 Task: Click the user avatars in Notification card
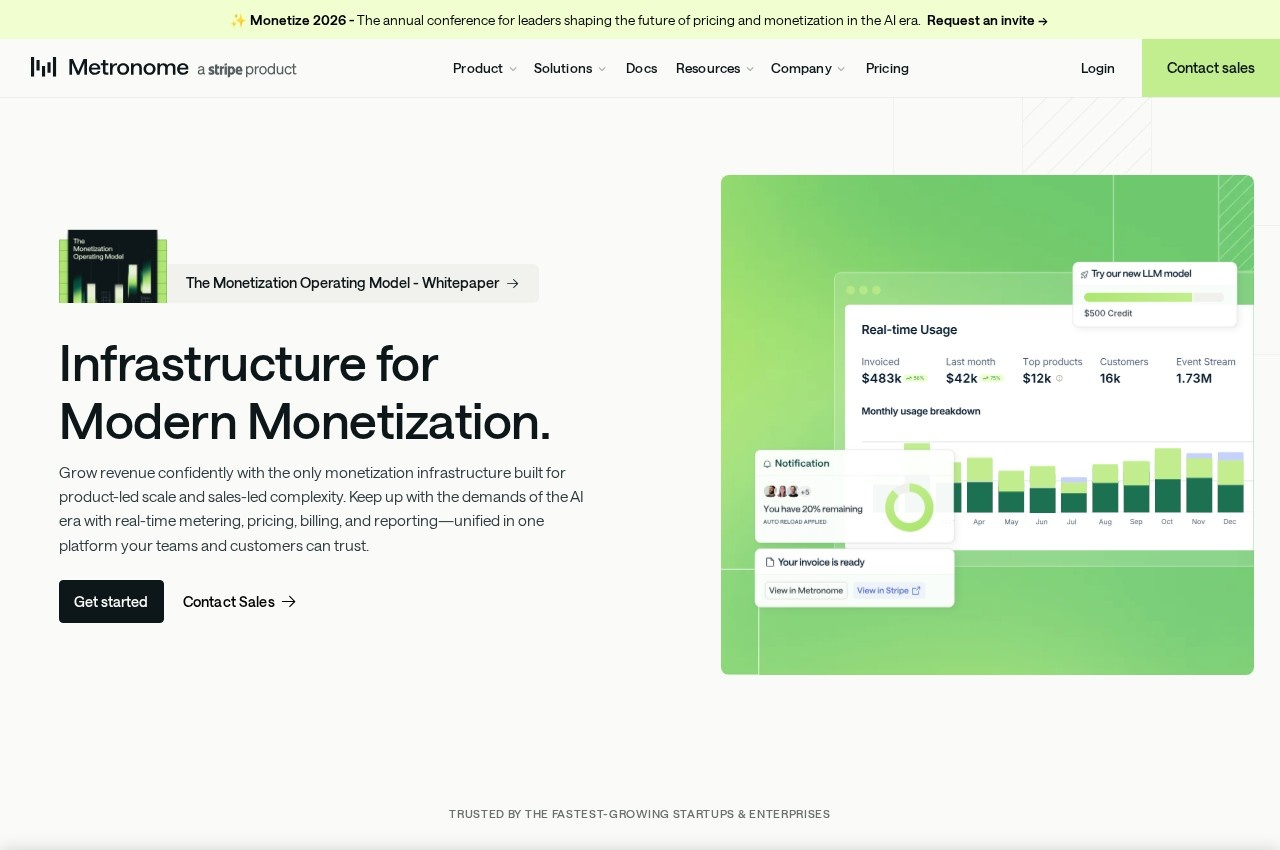[782, 491]
